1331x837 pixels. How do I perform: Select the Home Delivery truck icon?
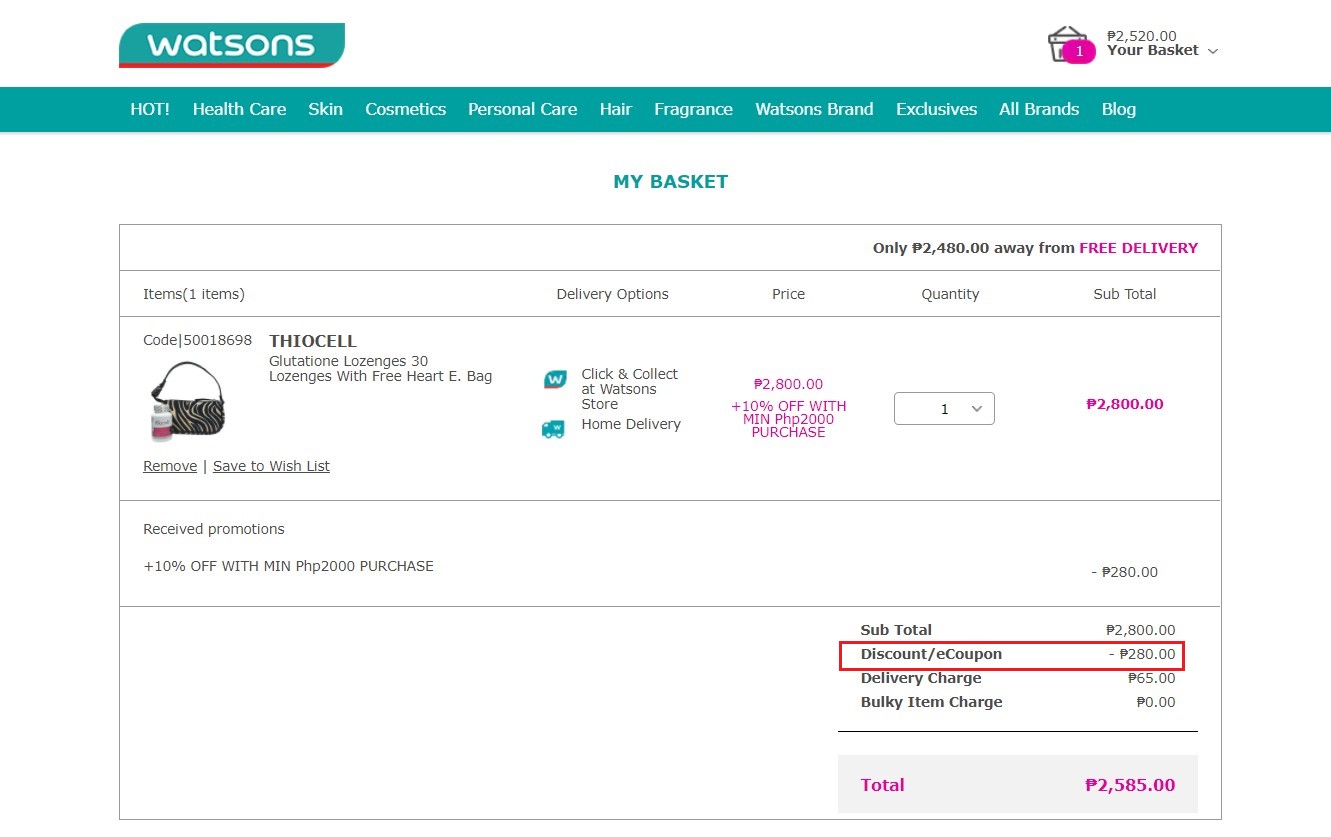(554, 429)
